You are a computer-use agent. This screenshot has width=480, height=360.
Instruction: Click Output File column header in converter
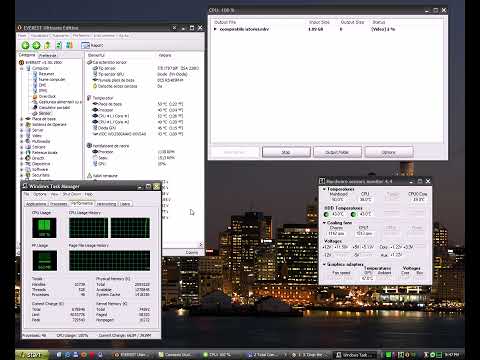pyautogui.click(x=225, y=22)
